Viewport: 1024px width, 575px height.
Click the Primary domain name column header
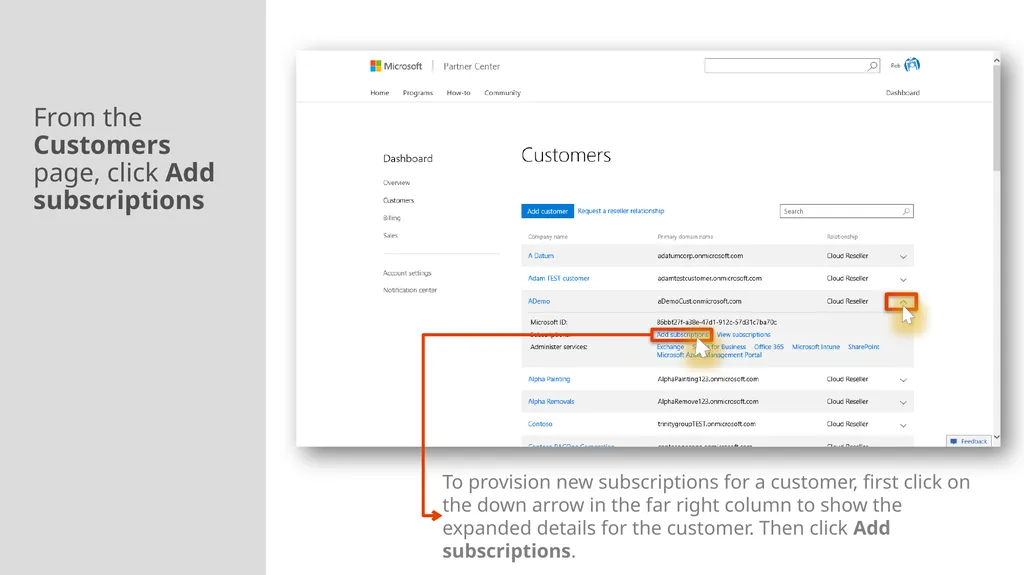point(685,237)
